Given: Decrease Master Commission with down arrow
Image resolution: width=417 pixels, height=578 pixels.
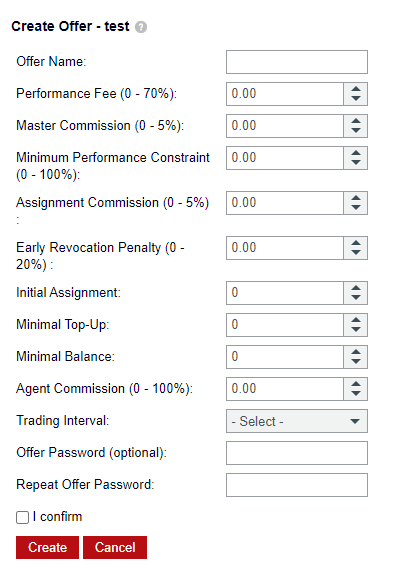Looking at the screenshot, I should [x=356, y=131].
